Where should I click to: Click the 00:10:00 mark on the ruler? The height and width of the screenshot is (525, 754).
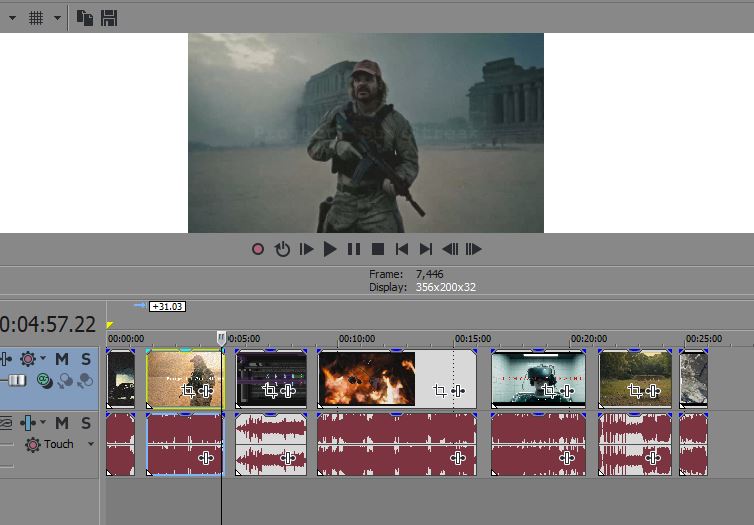(357, 338)
